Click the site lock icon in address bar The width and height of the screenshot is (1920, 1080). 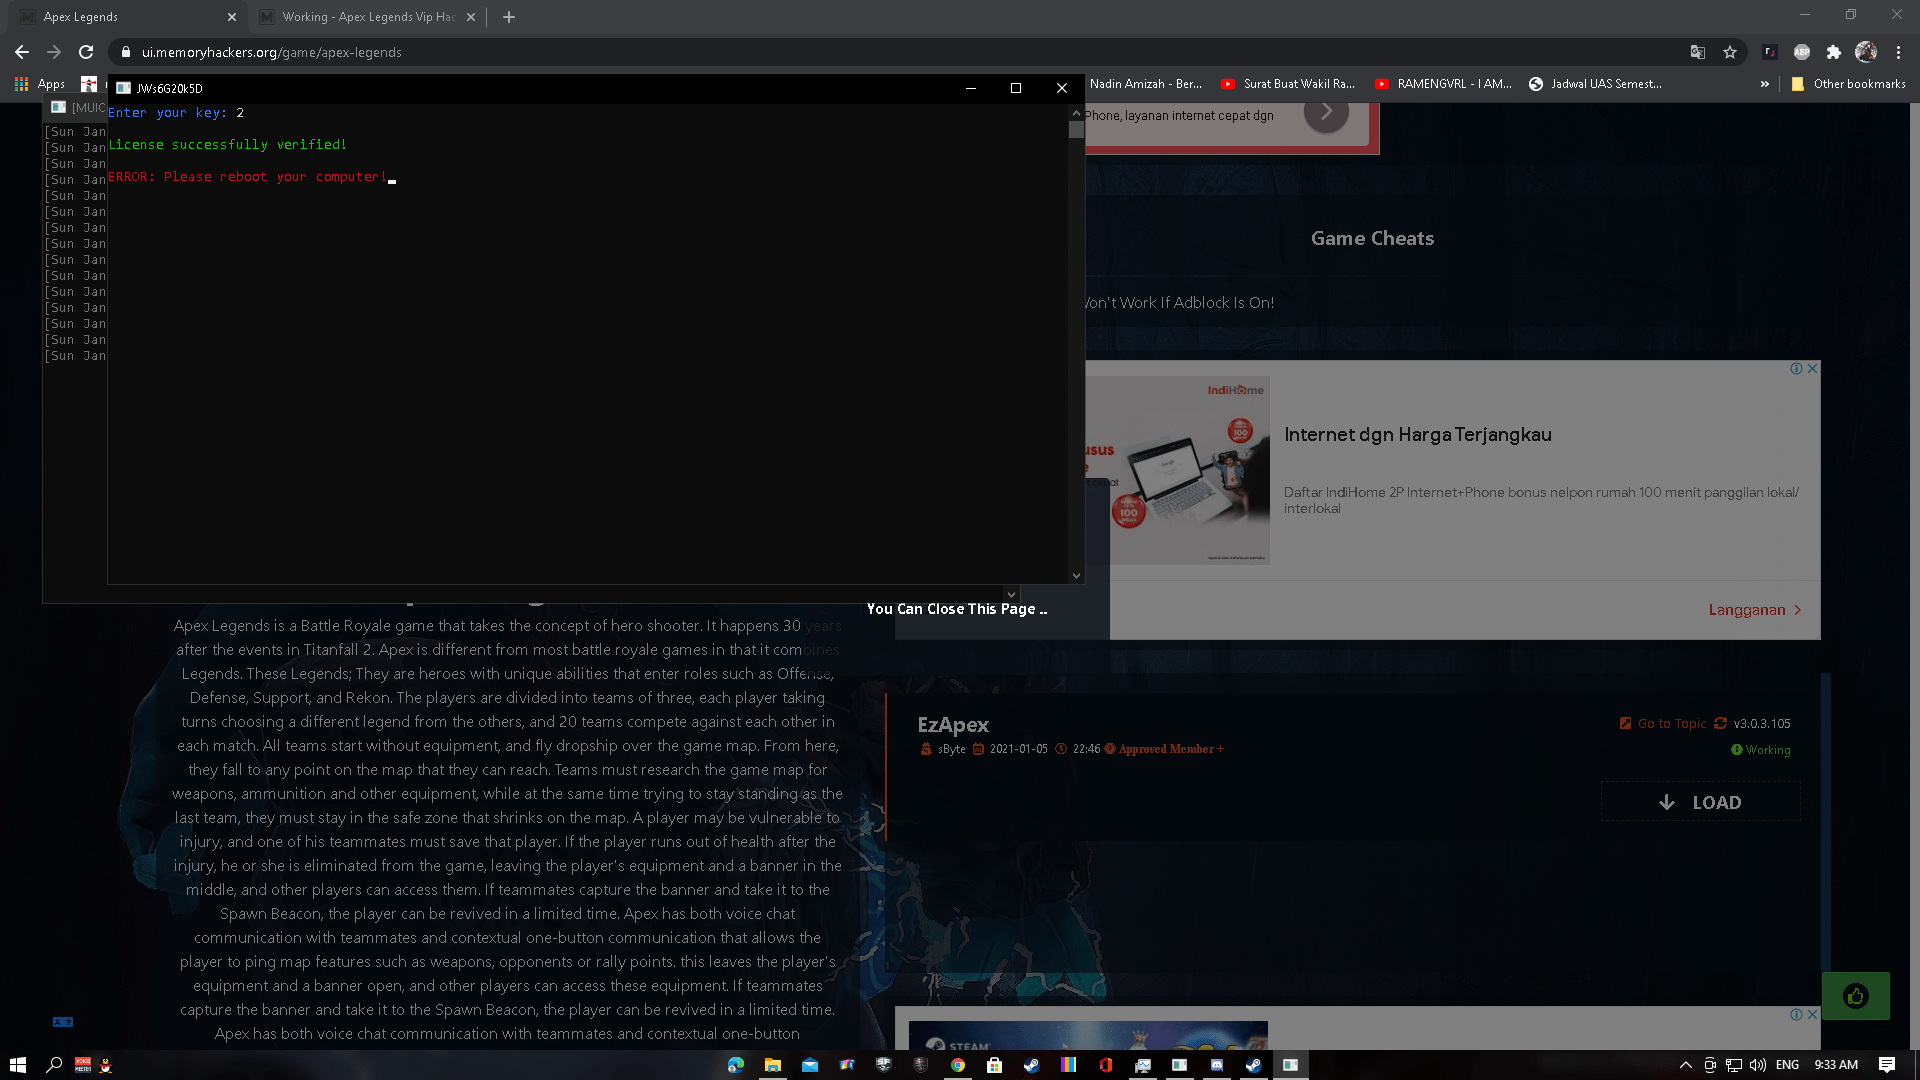click(126, 52)
